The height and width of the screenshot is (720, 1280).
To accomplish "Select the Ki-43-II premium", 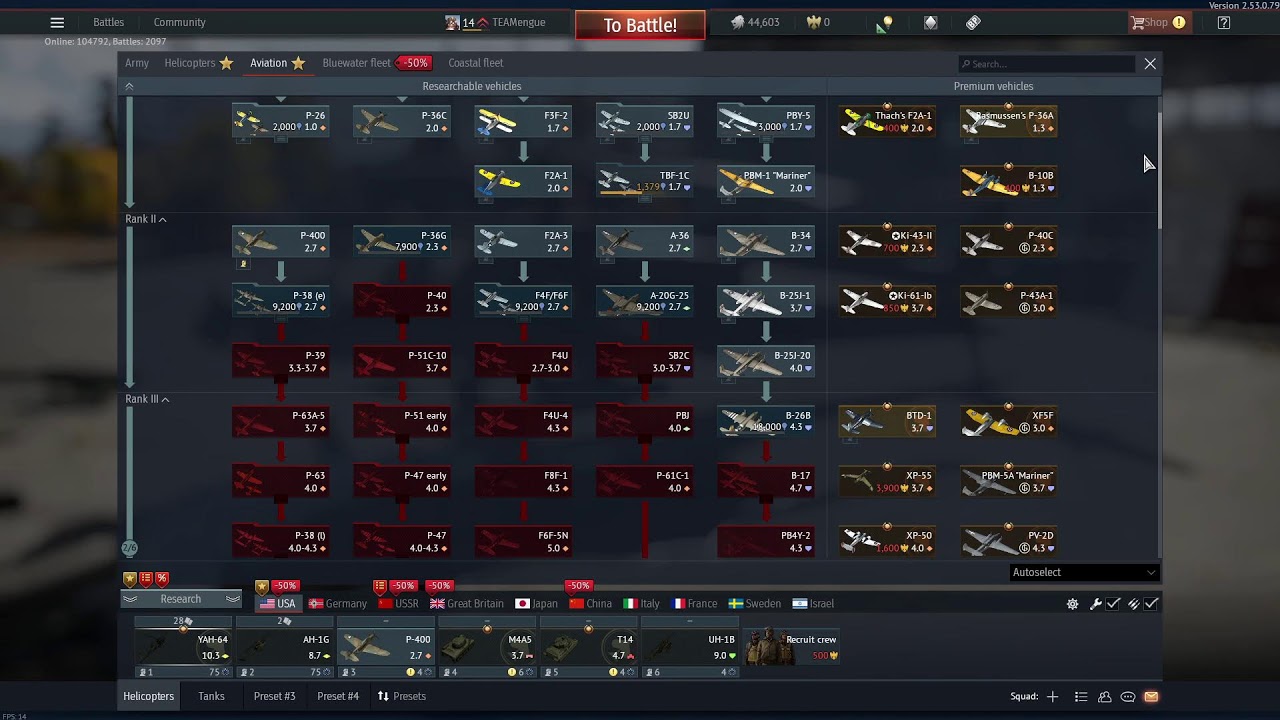I will (x=887, y=241).
